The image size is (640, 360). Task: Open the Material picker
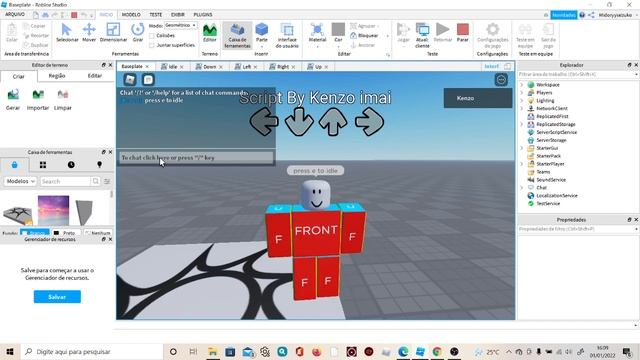click(317, 34)
